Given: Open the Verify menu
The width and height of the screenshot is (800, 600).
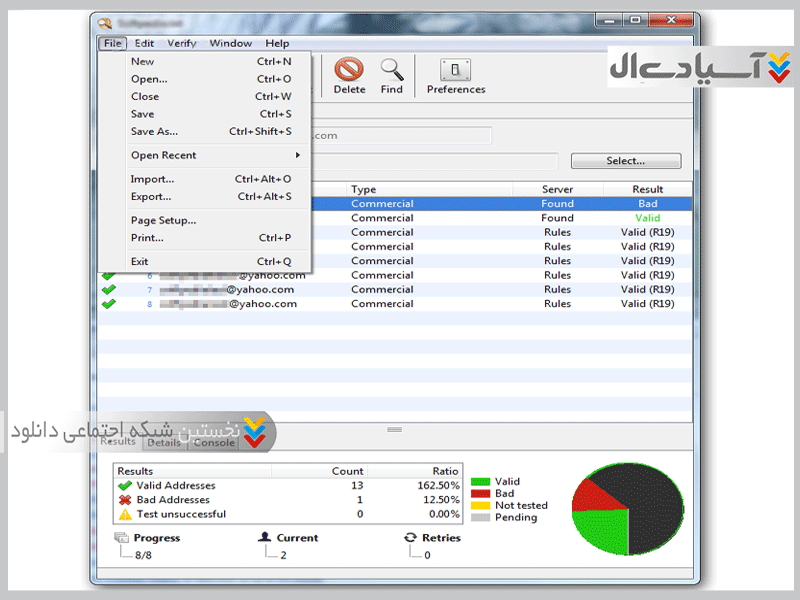Looking at the screenshot, I should (x=182, y=44).
